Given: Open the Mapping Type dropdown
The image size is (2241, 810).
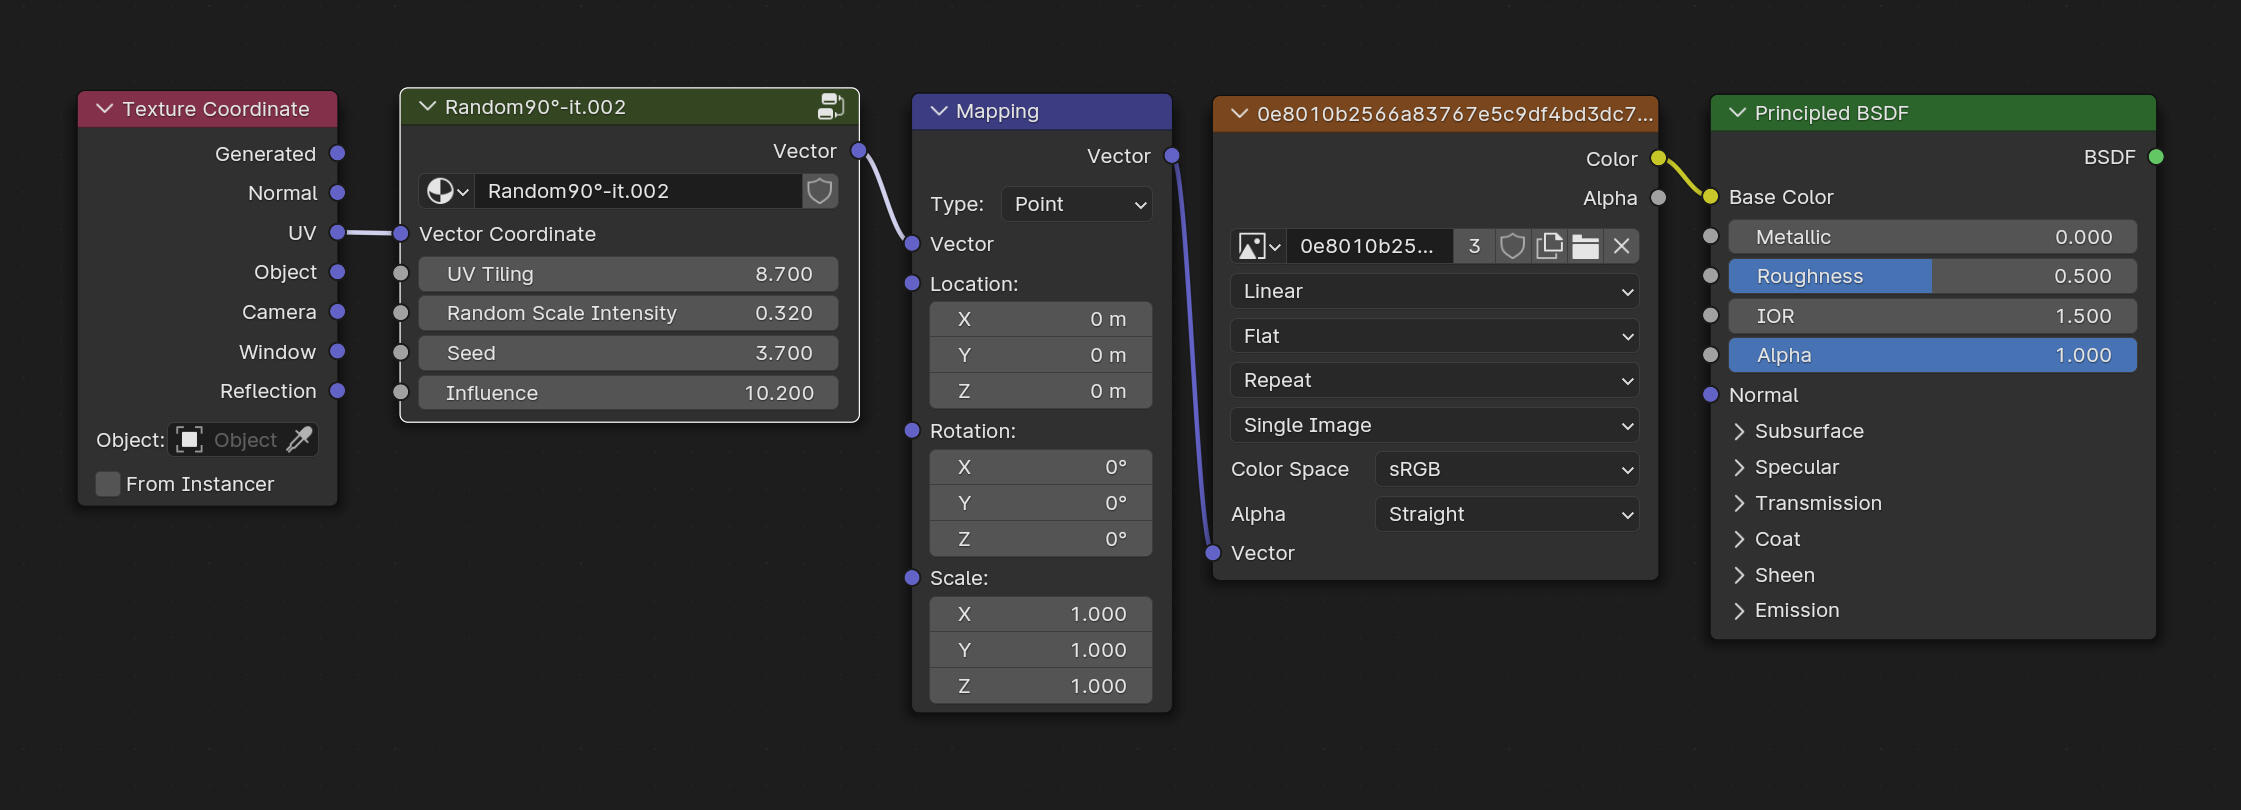Looking at the screenshot, I should pyautogui.click(x=1076, y=204).
